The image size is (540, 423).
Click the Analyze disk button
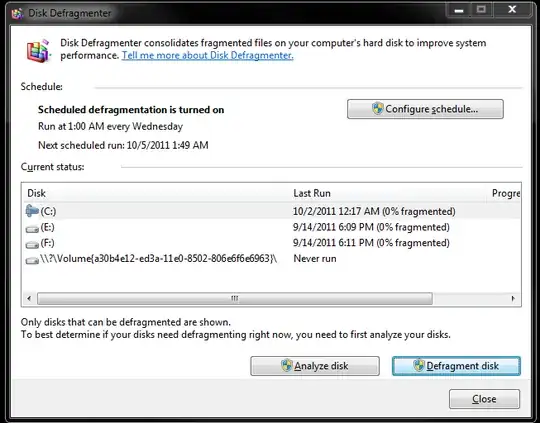(x=315, y=366)
